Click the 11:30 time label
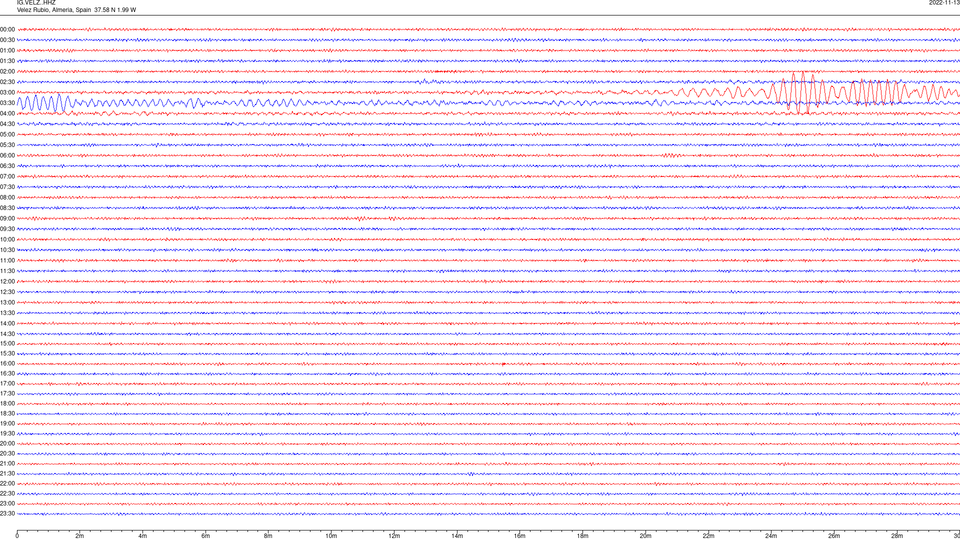This screenshot has height=540, width=960. point(7,271)
